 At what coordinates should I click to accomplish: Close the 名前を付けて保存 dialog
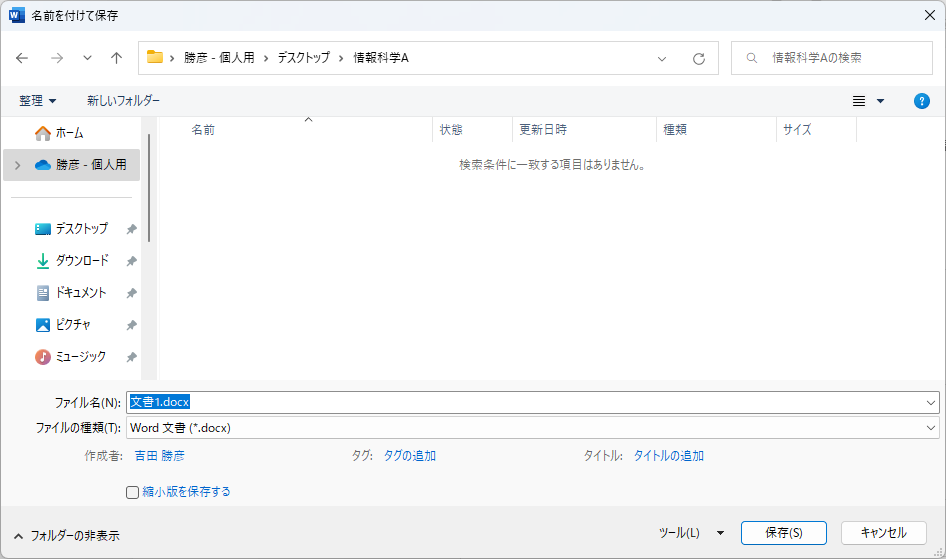click(x=930, y=15)
